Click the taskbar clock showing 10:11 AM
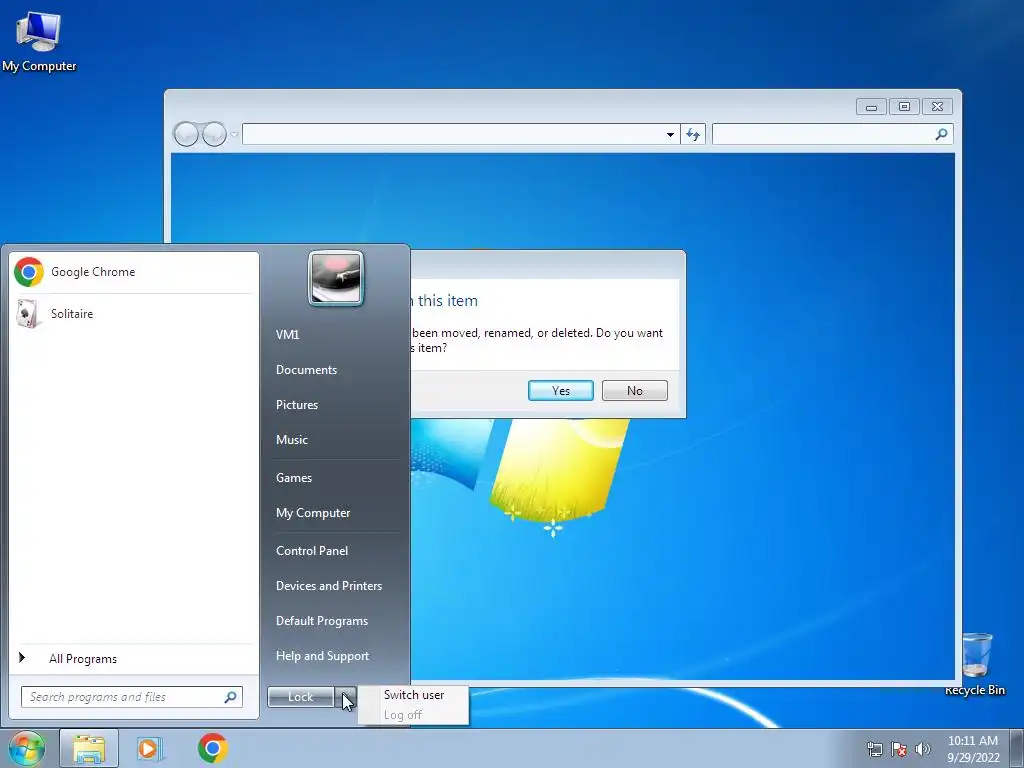Screen dimensions: 1024x768 pyautogui.click(x=973, y=749)
